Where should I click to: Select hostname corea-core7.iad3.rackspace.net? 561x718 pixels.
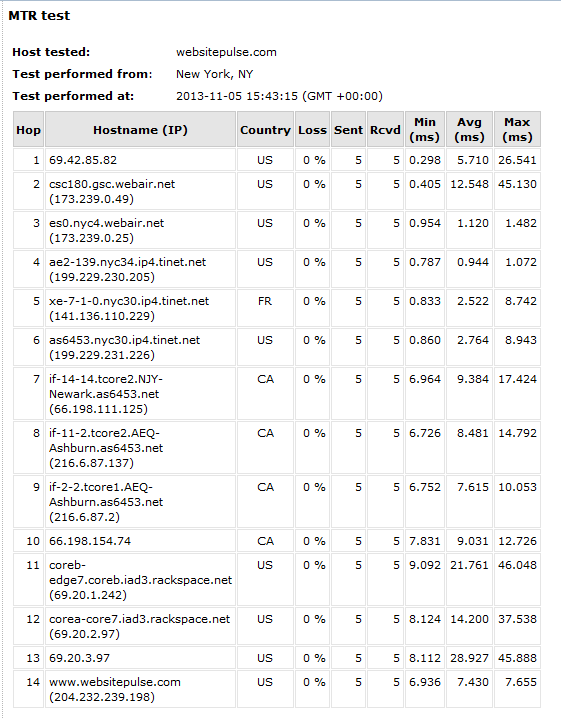(140, 619)
